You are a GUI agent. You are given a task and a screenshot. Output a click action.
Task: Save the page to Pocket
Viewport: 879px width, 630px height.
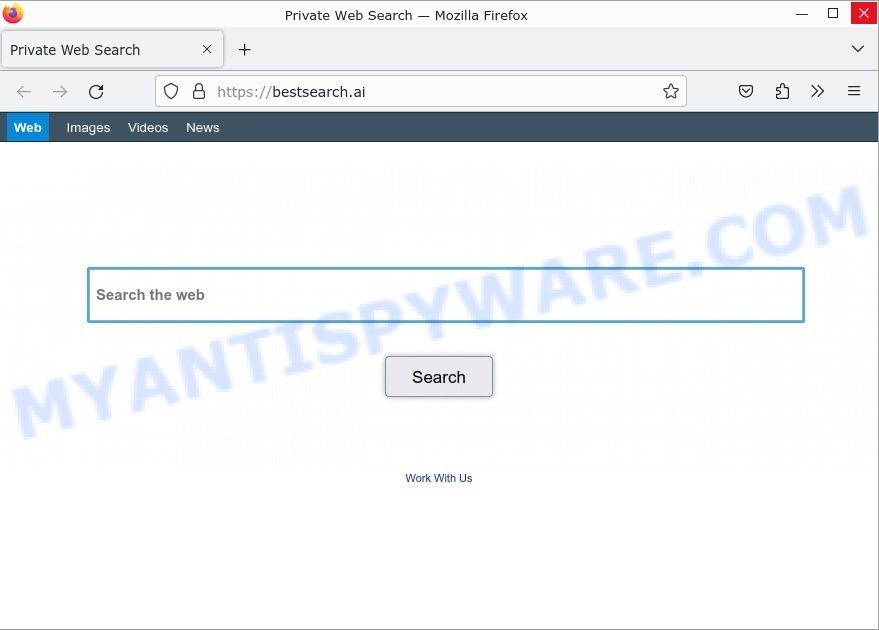pyautogui.click(x=746, y=91)
